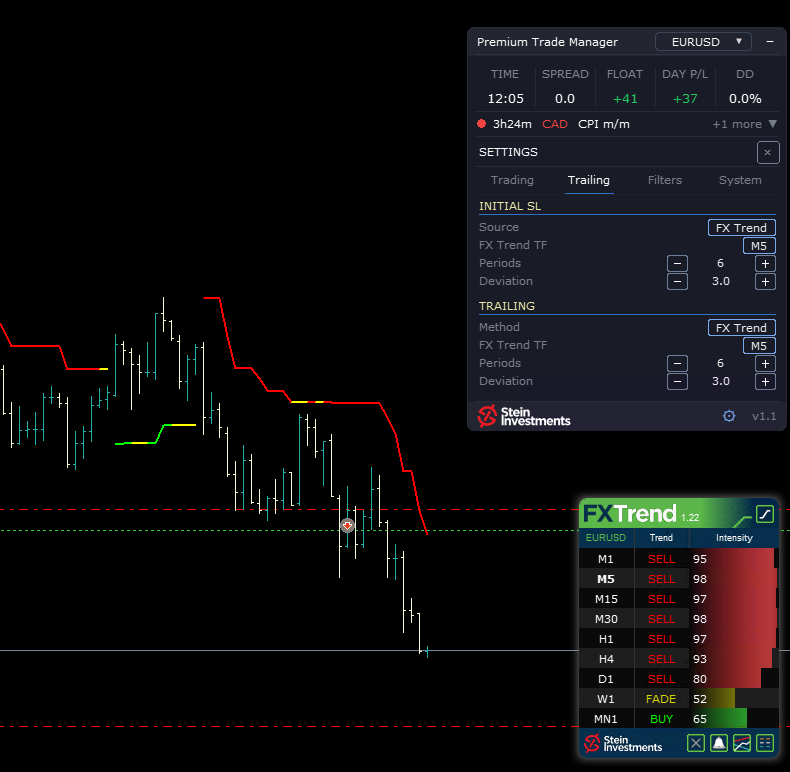Click the FXTrend logo title

tap(630, 513)
